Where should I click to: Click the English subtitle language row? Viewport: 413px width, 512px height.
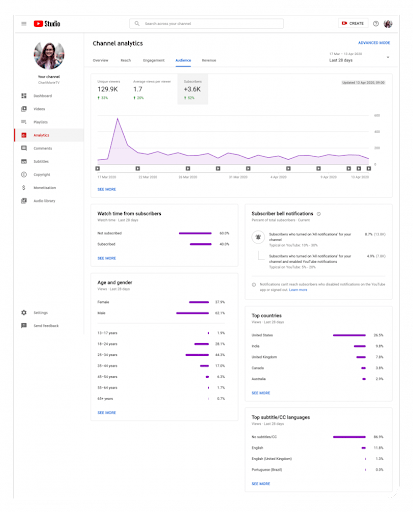317,448
